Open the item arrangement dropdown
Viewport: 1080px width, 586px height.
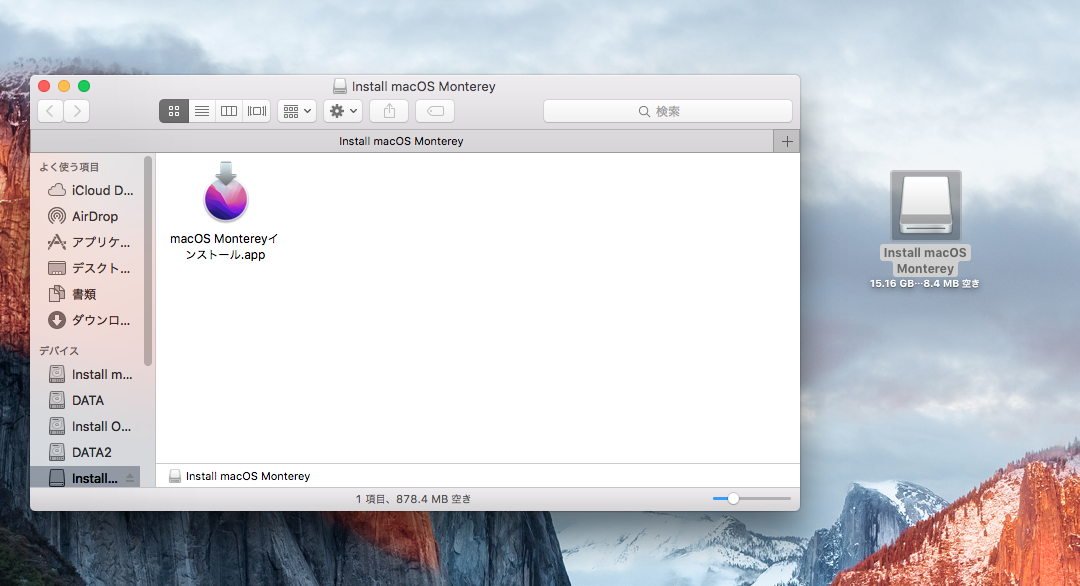(297, 111)
